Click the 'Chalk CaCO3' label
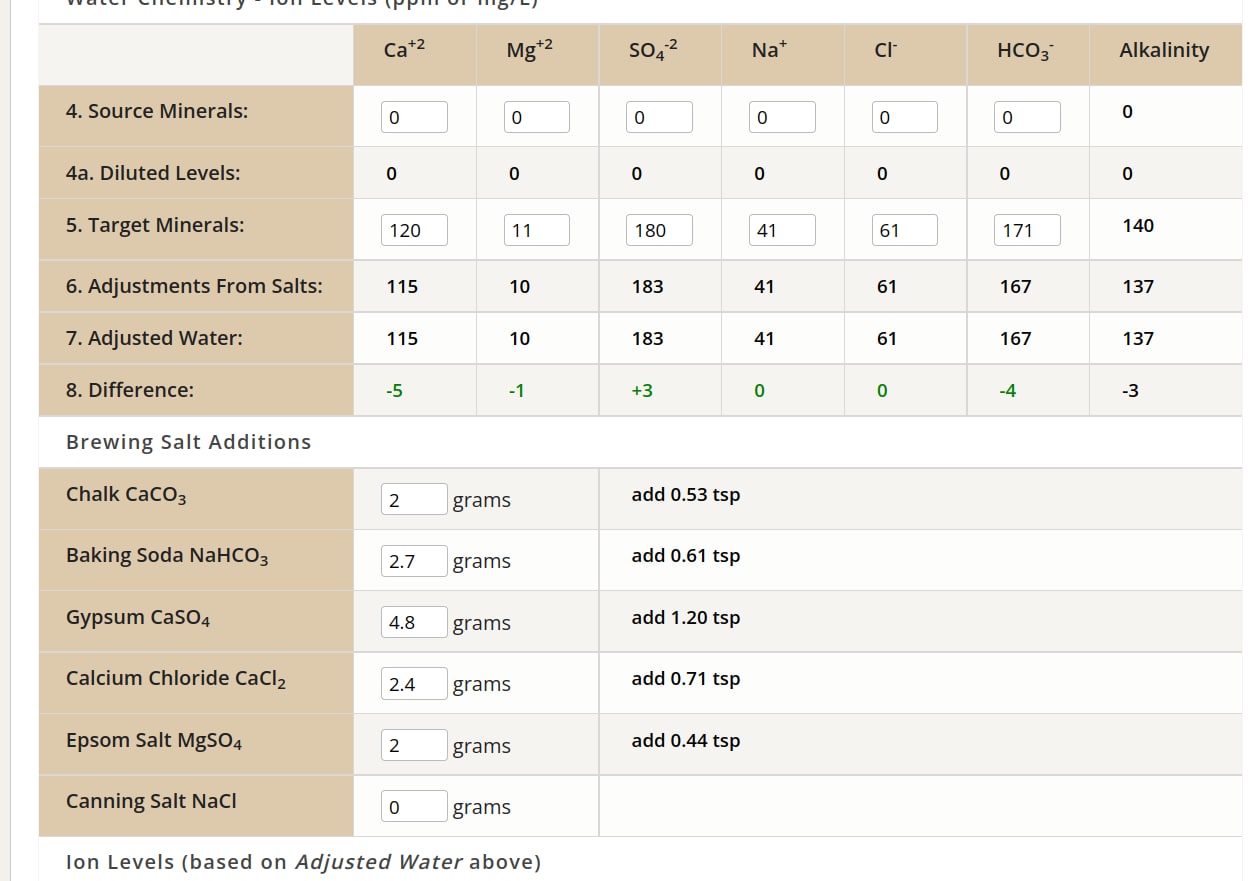Image resolution: width=1254 pixels, height=881 pixels. (x=126, y=495)
